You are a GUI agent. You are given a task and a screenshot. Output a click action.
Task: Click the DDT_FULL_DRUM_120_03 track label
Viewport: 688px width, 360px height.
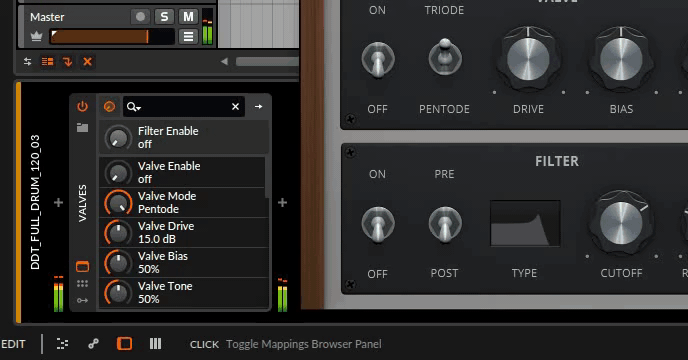pos(35,202)
